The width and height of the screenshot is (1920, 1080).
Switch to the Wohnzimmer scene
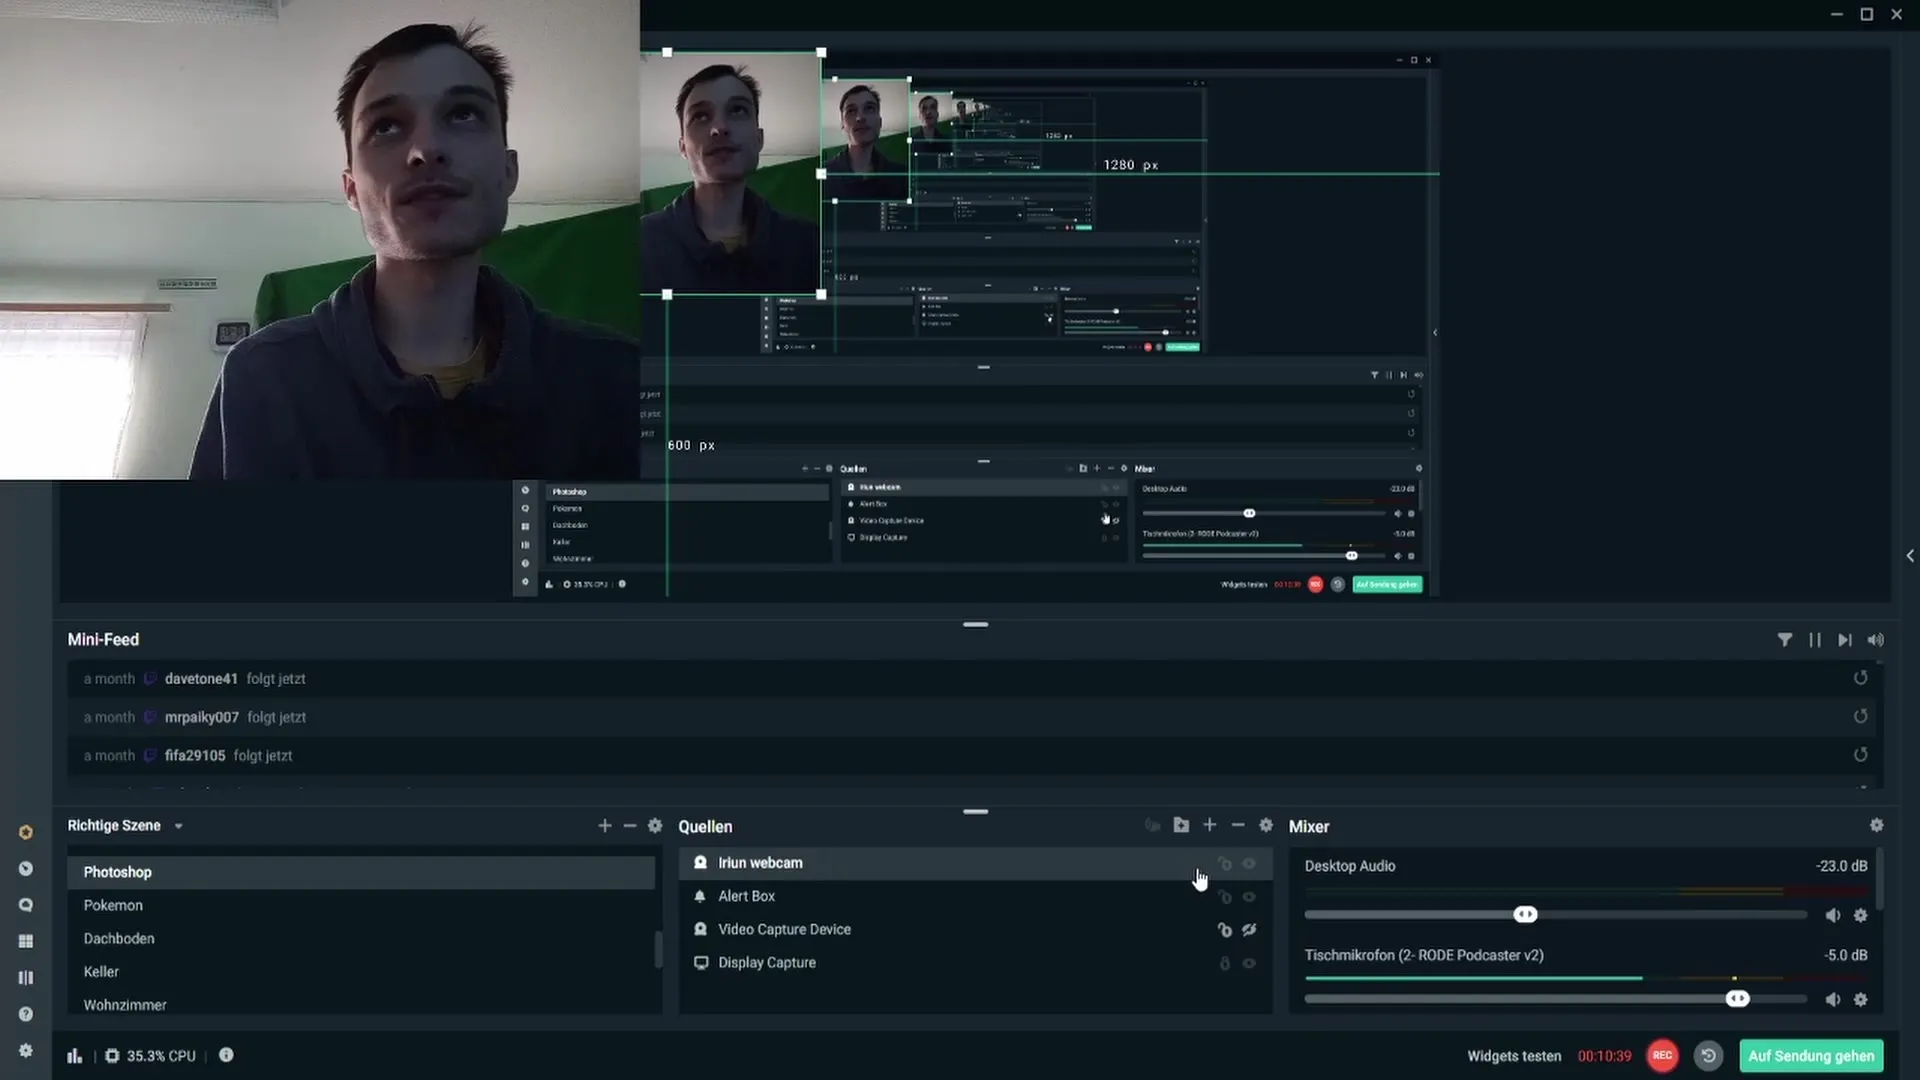pos(361,1004)
